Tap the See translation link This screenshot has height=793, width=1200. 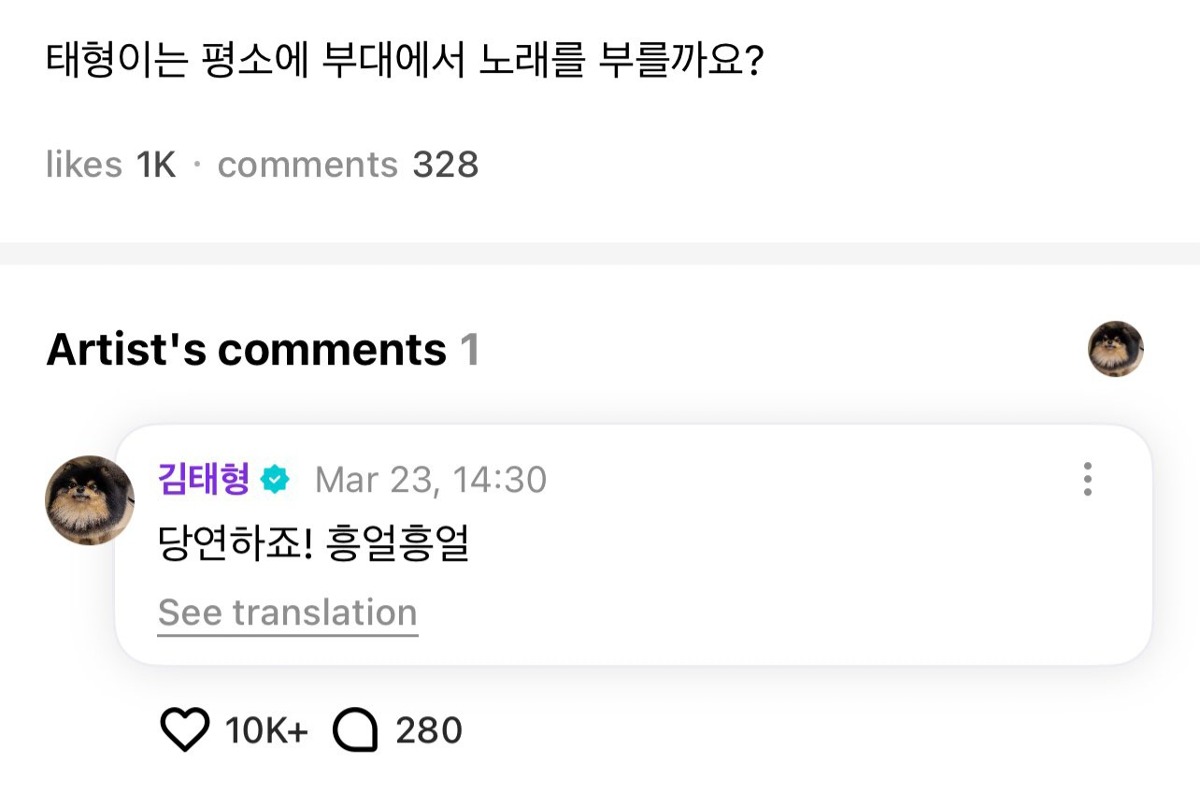(x=287, y=612)
